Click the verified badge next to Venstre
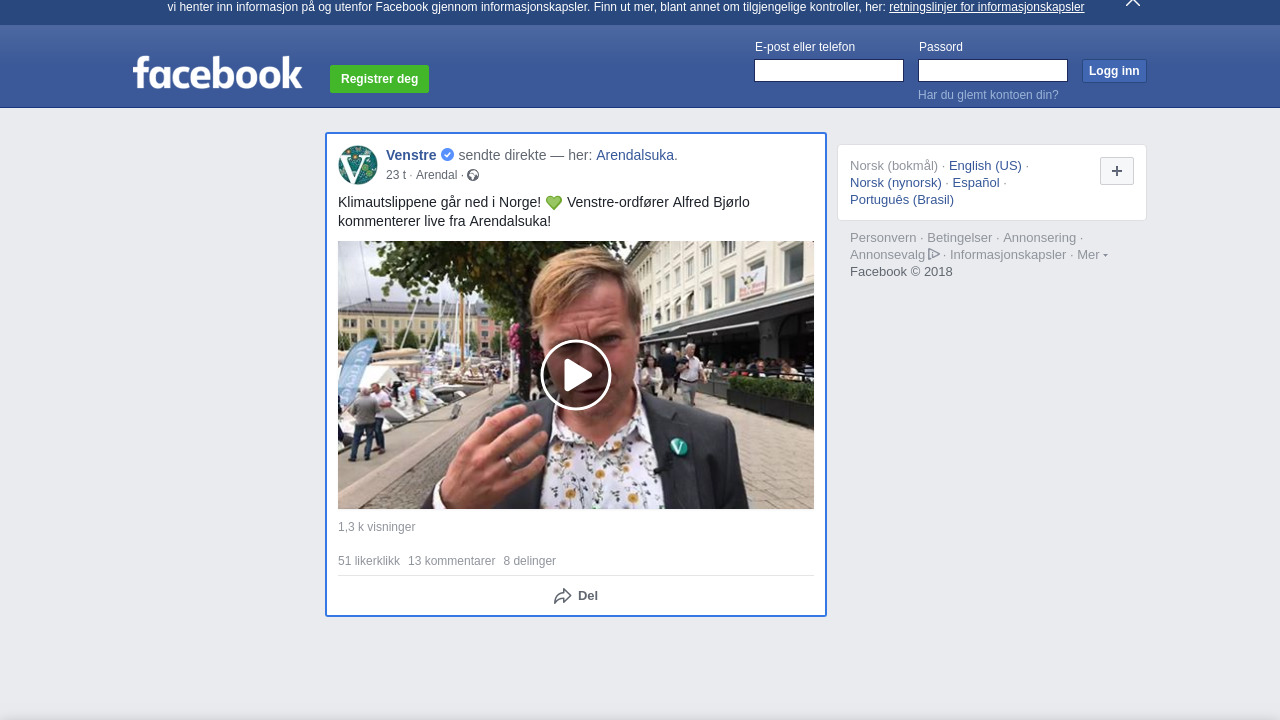Image resolution: width=1280 pixels, height=720 pixels. 447,155
